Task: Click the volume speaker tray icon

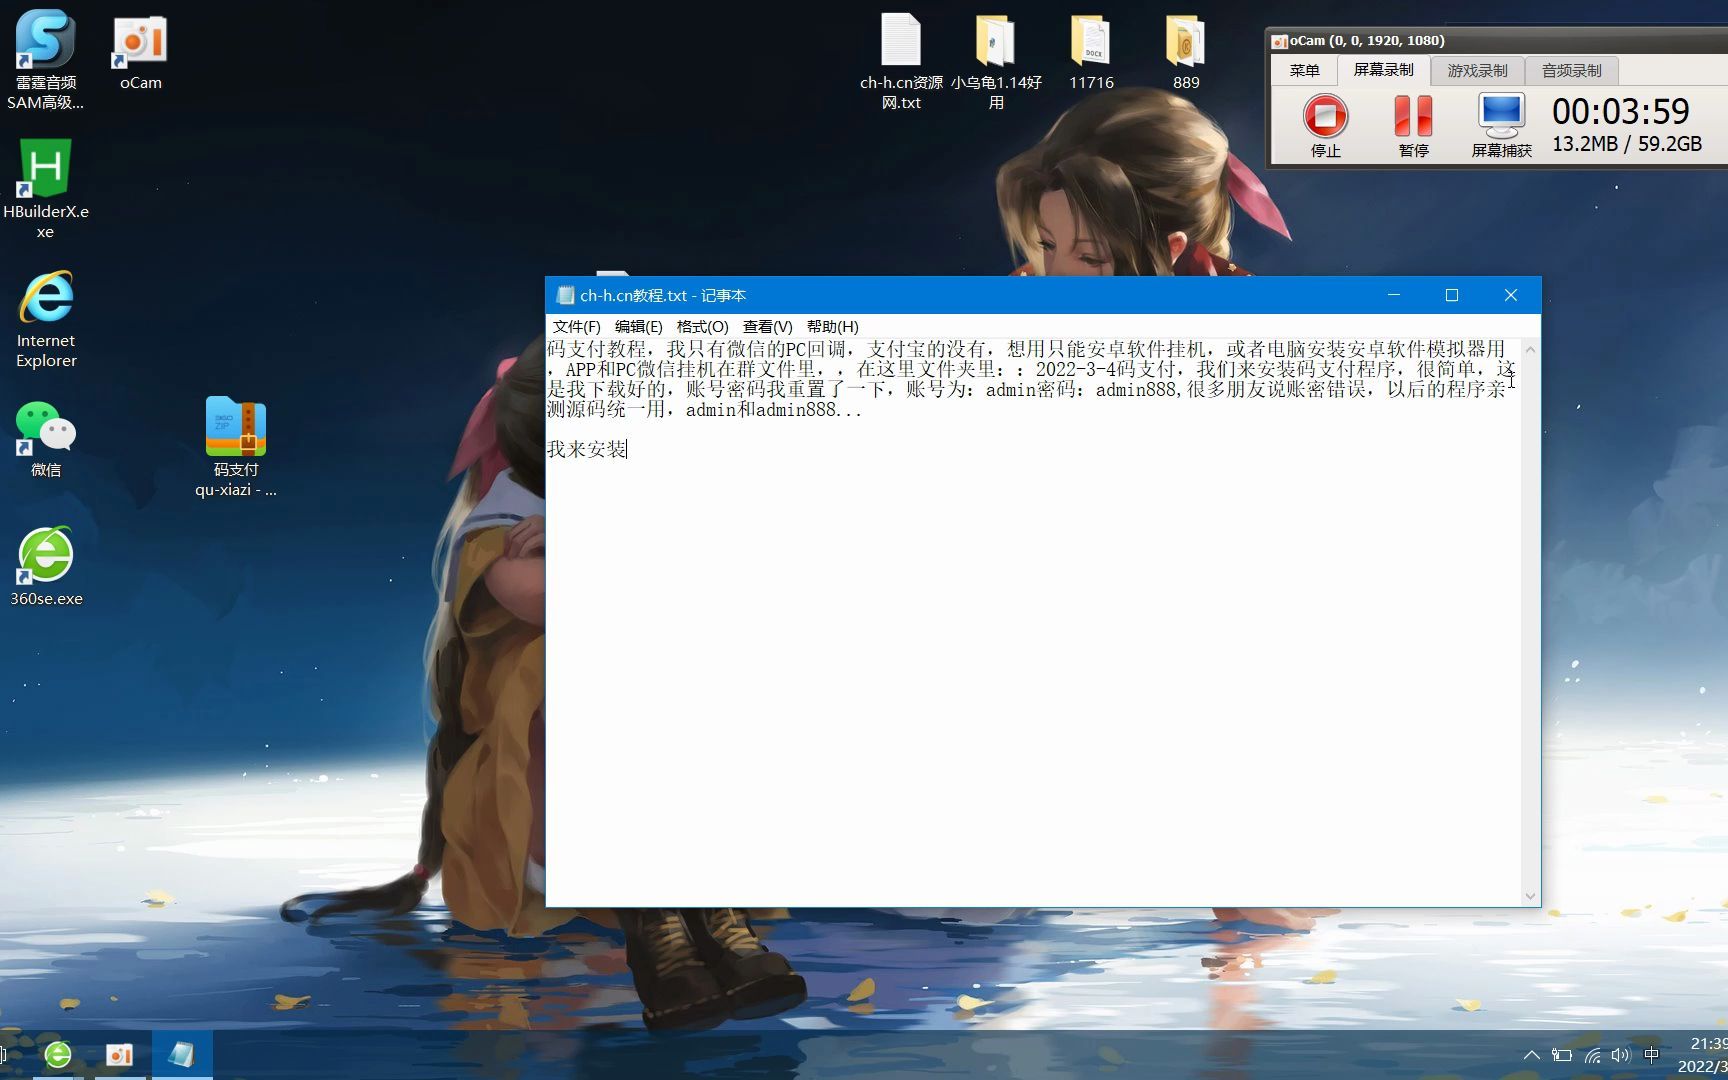Action: 1621,1055
